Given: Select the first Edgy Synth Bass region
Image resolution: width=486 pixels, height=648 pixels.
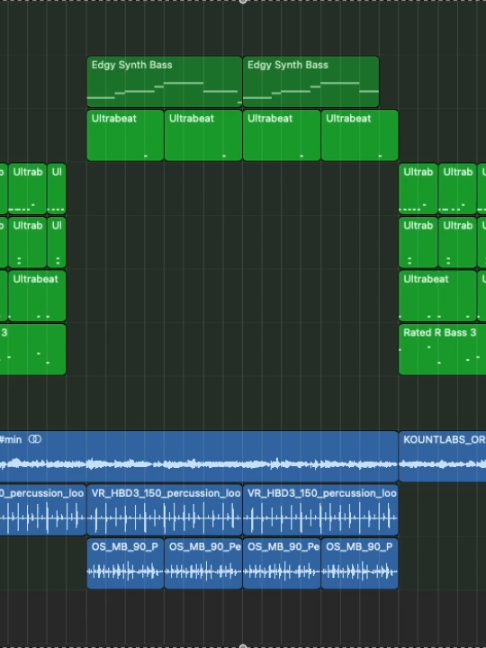Looking at the screenshot, I should tap(164, 82).
